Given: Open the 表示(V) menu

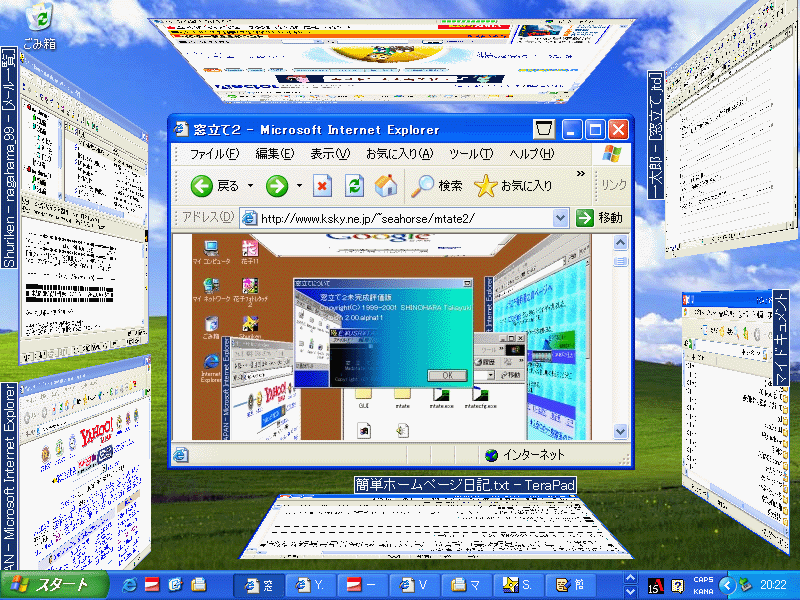Looking at the screenshot, I should pyautogui.click(x=330, y=154).
